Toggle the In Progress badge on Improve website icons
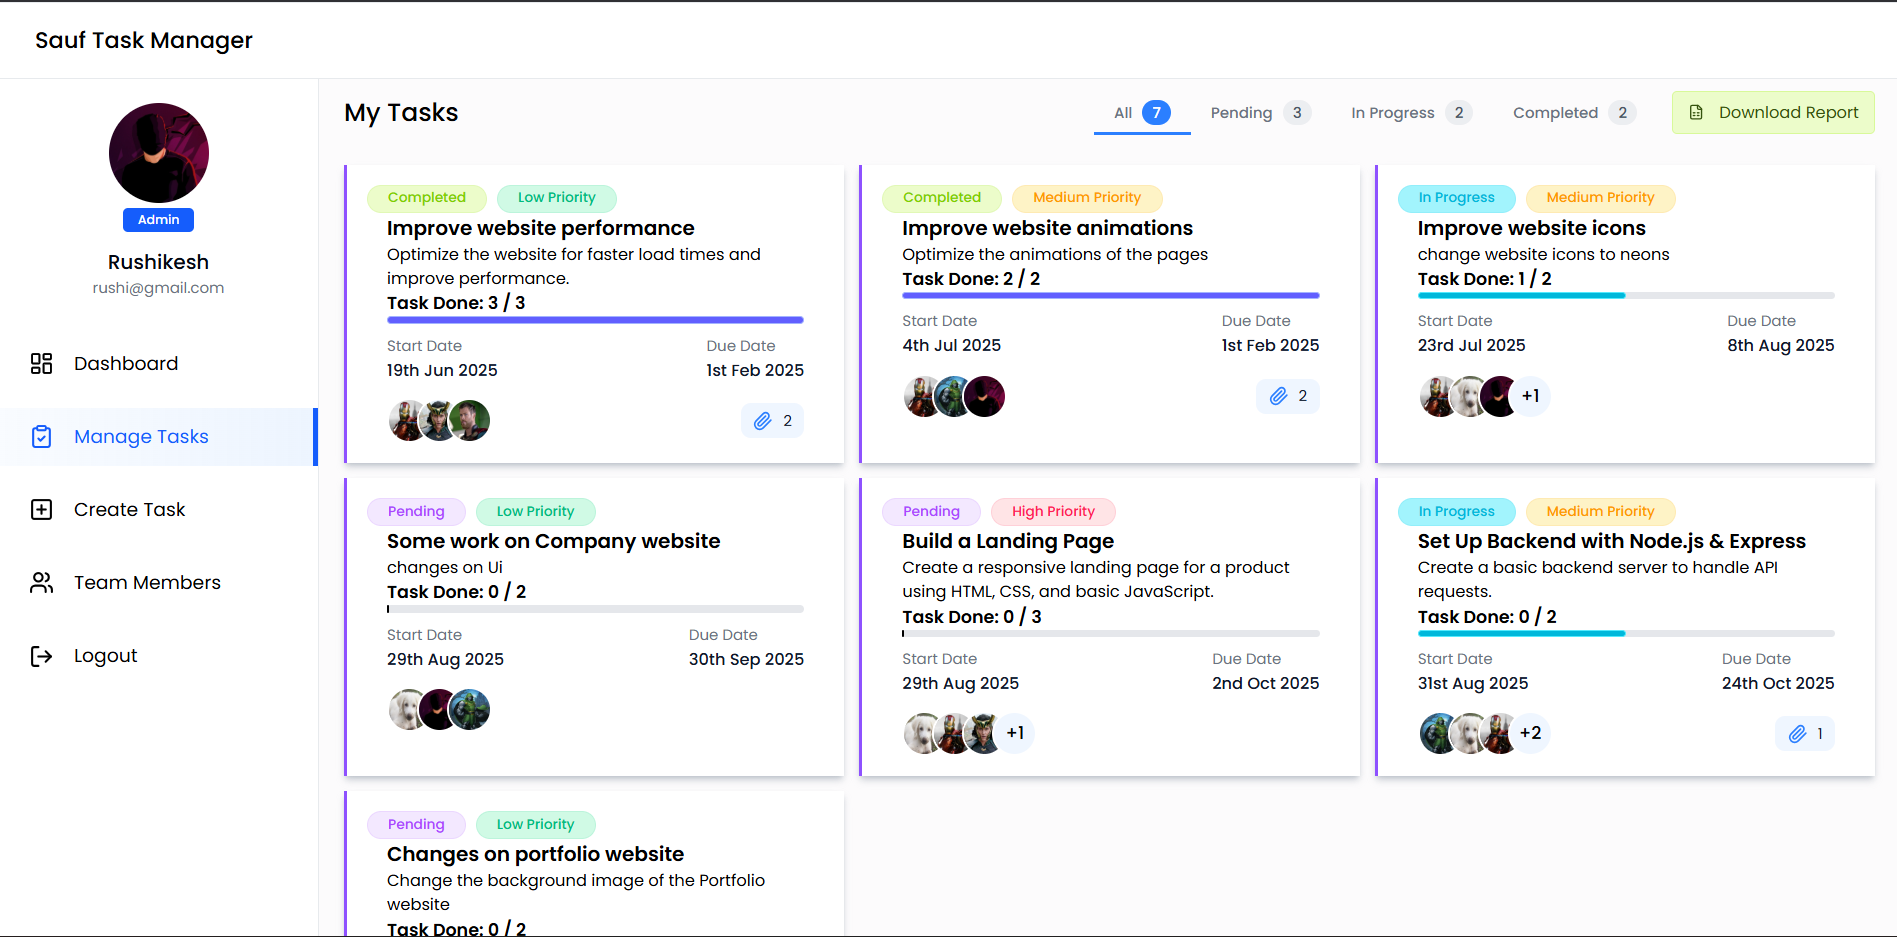 [1456, 197]
